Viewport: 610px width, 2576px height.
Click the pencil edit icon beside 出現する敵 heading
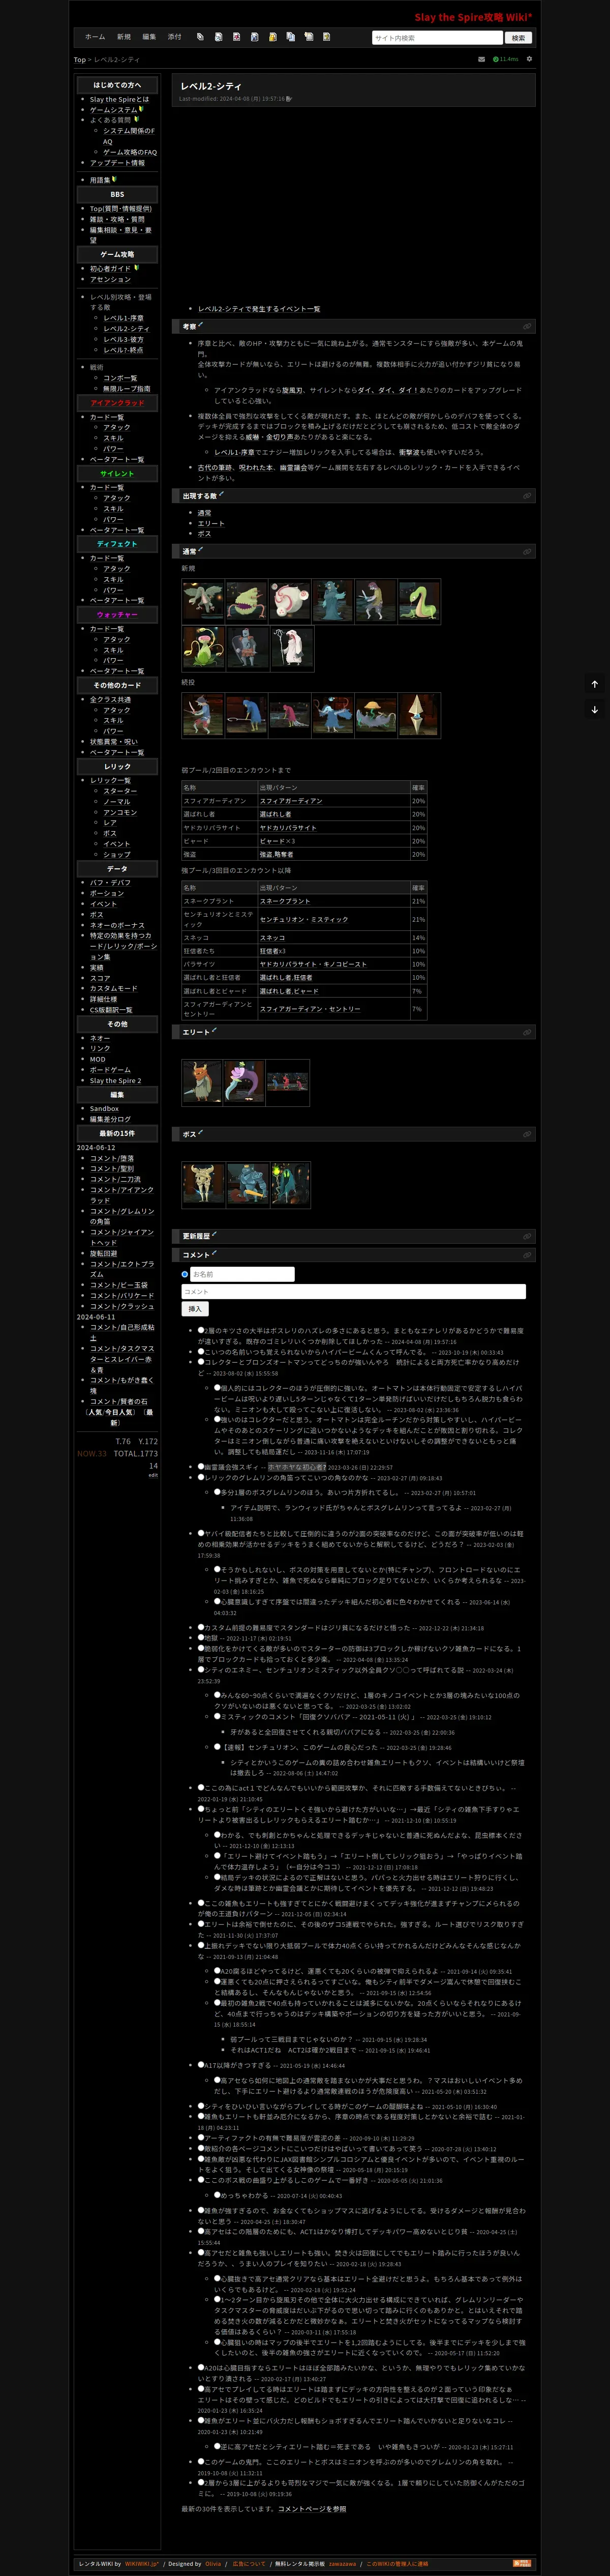[x=221, y=493]
